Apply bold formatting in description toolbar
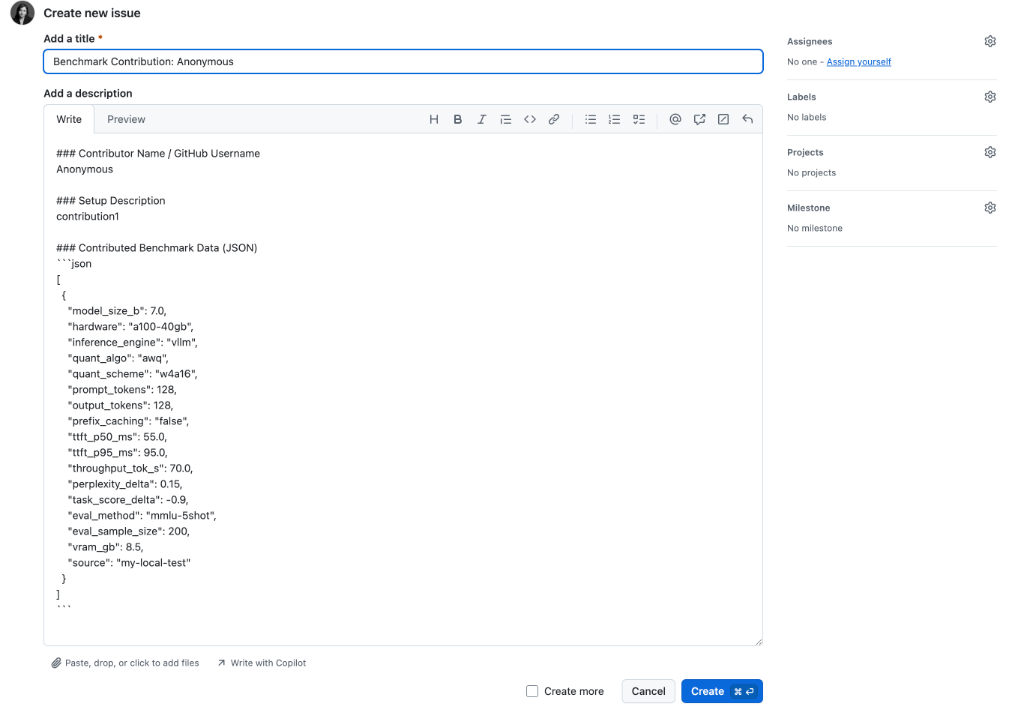1024x713 pixels. 458,119
